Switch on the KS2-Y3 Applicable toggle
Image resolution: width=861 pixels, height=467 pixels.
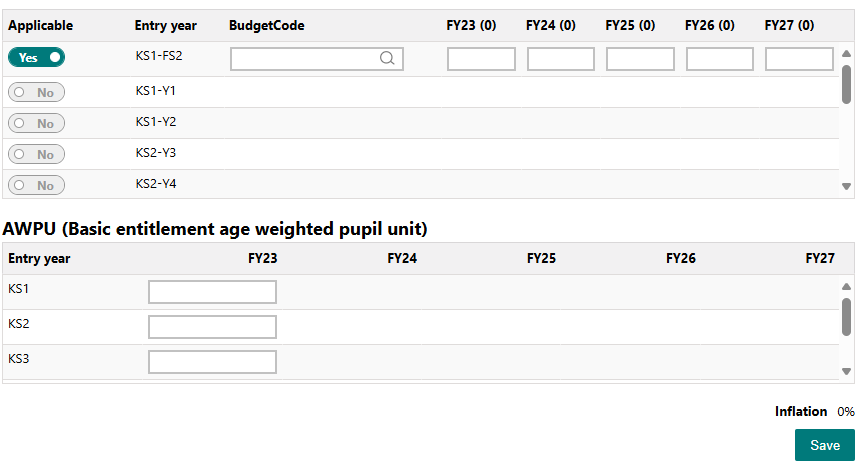[x=36, y=154]
